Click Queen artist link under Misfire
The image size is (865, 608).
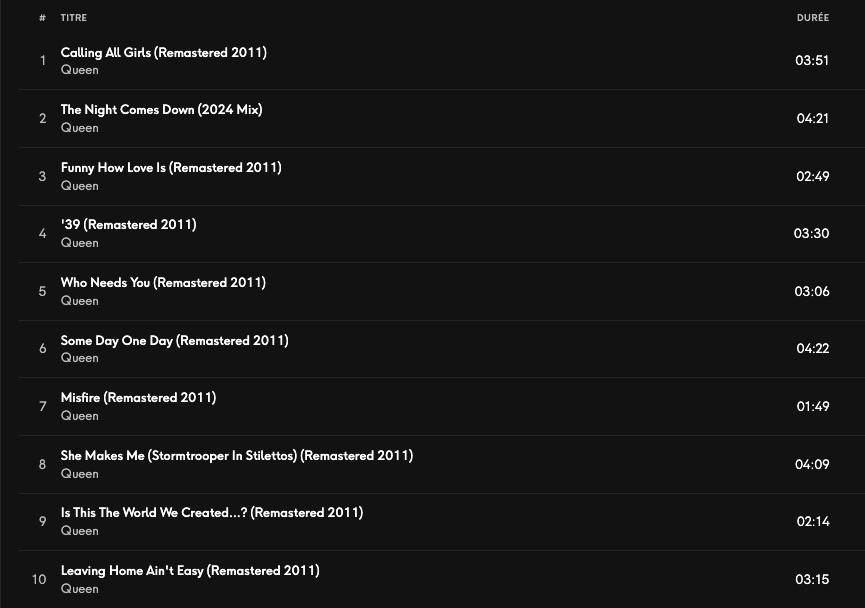[79, 416]
